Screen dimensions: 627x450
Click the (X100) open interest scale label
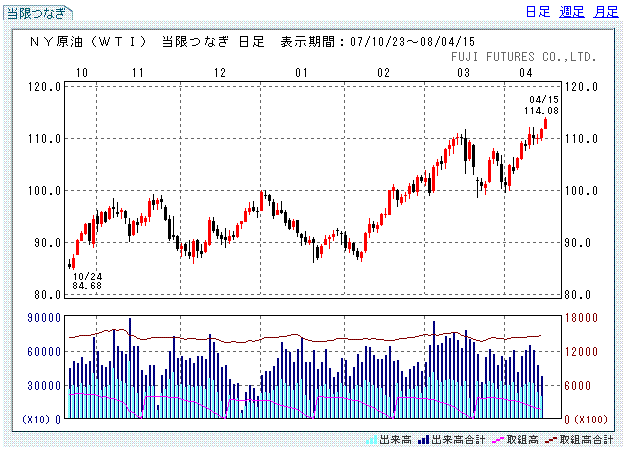590,418
